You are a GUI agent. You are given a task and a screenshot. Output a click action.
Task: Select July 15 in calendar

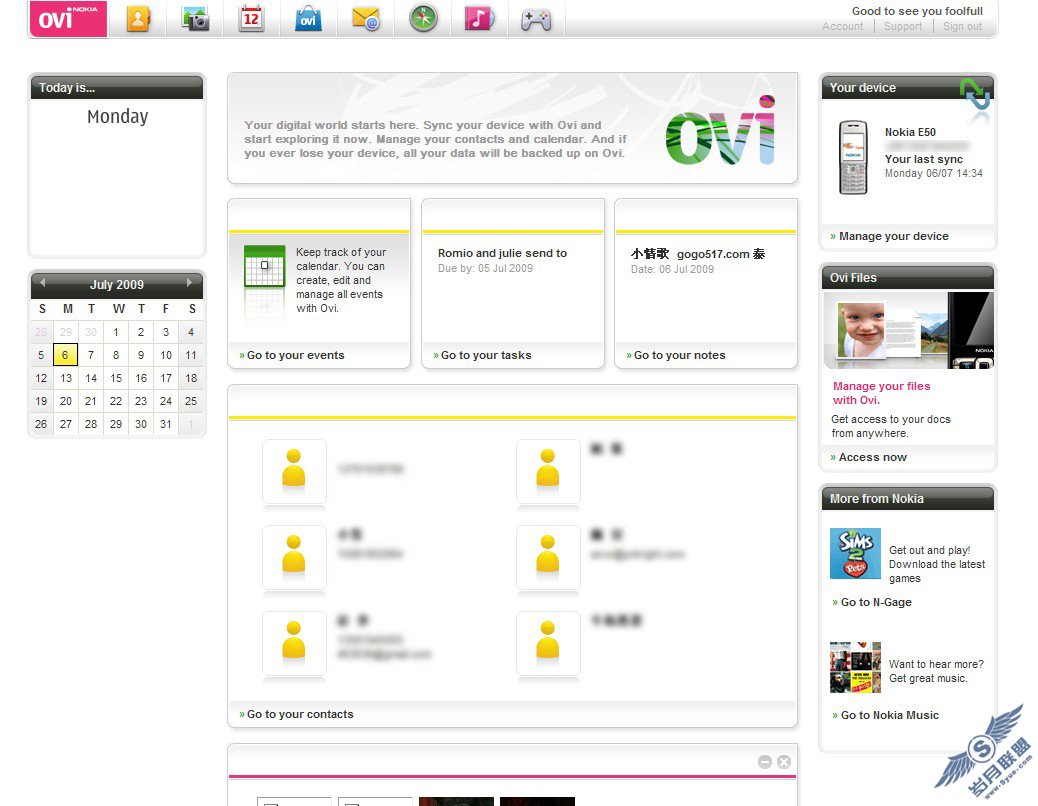coord(116,378)
